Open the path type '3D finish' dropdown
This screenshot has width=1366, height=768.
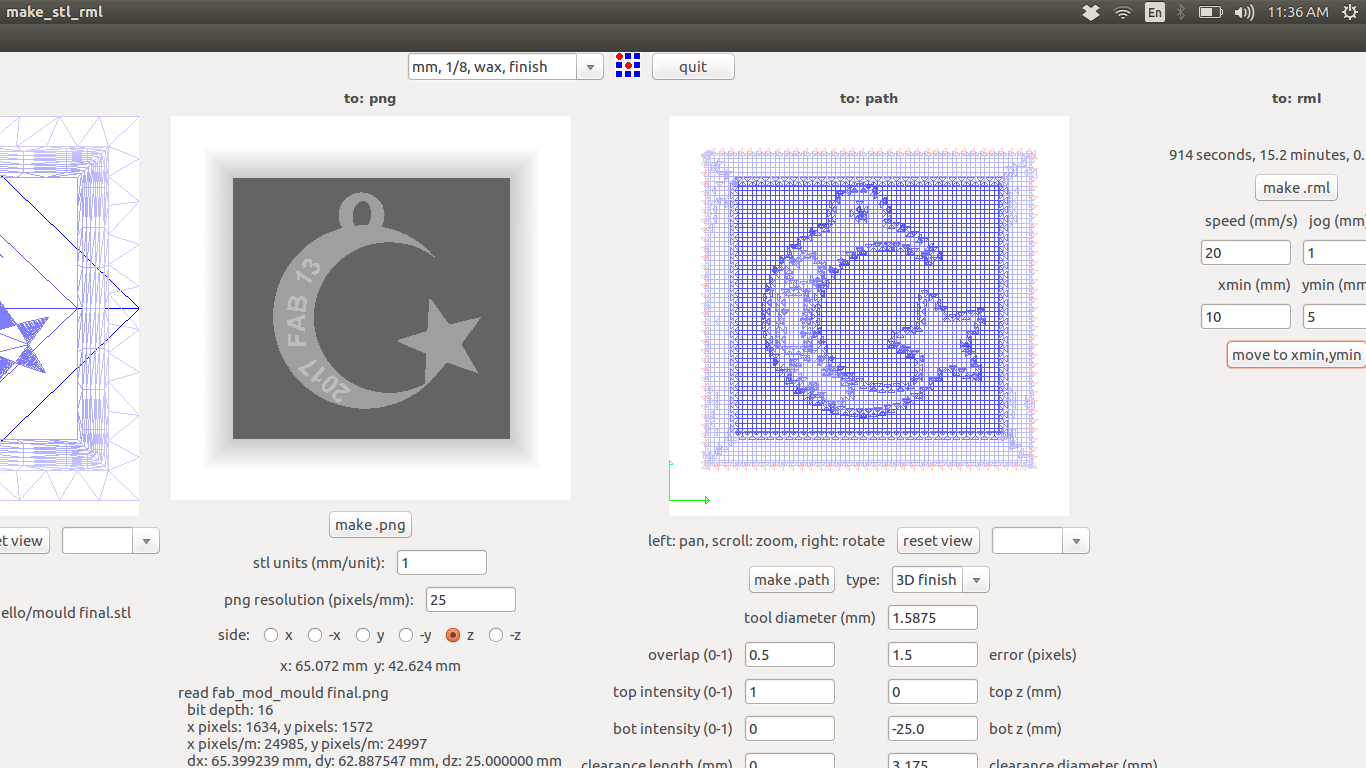pyautogui.click(x=975, y=580)
